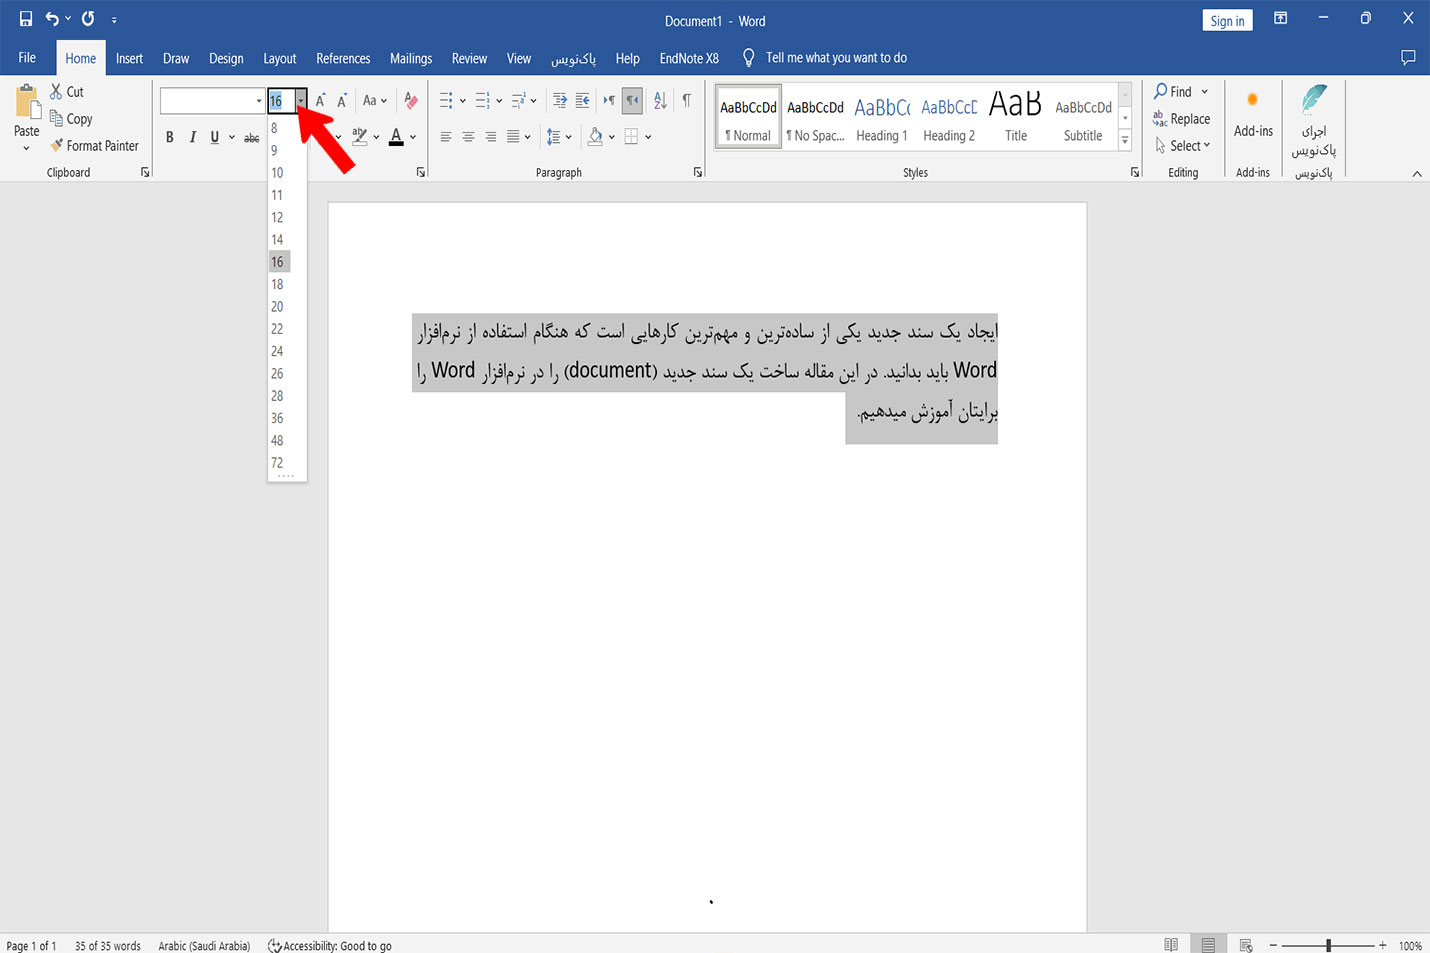Switch to the Insert tab
The width and height of the screenshot is (1430, 953).
[x=129, y=58]
